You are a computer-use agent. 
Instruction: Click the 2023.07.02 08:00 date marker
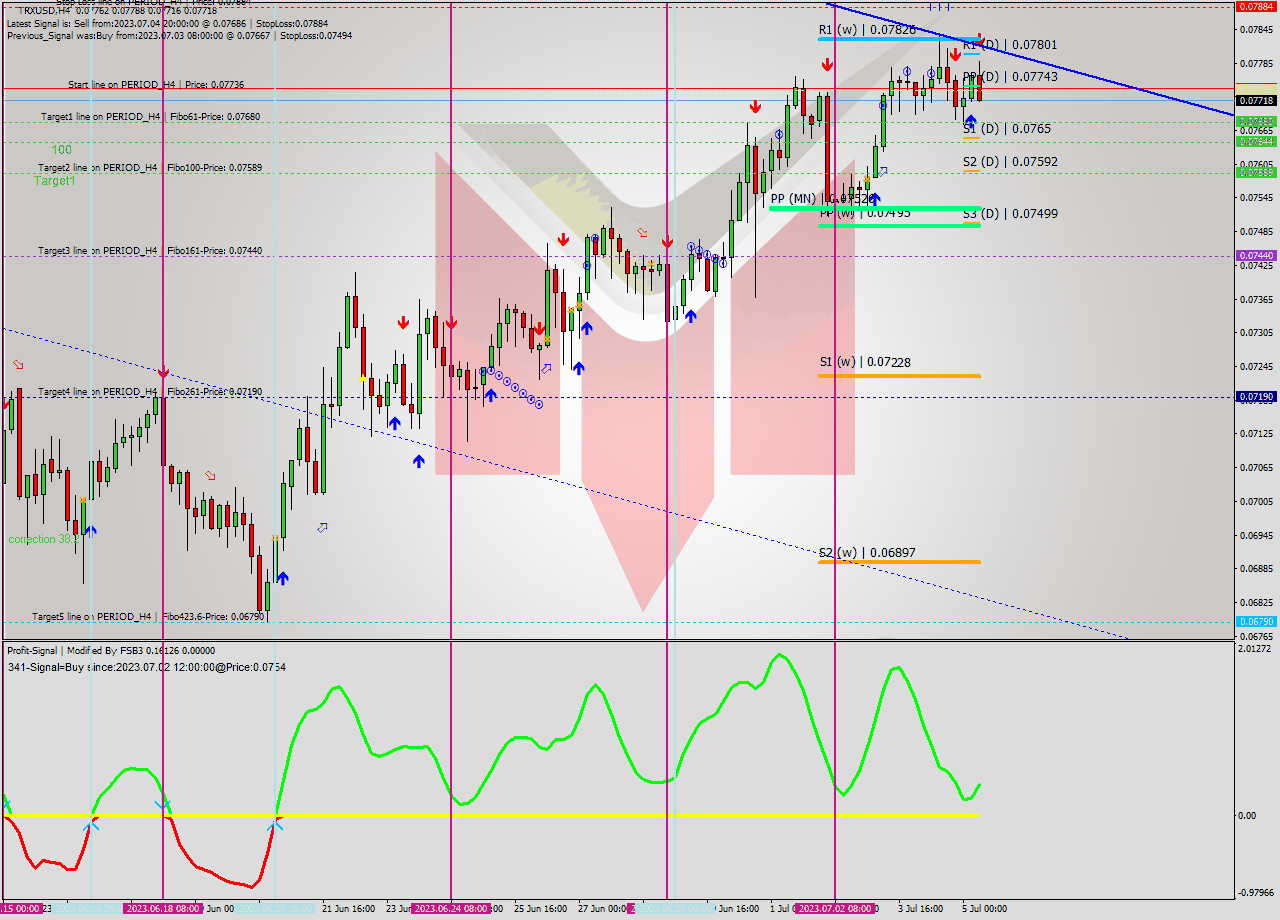click(835, 909)
